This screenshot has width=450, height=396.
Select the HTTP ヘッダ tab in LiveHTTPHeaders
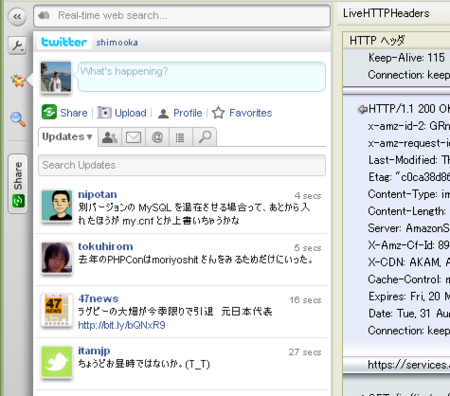tap(377, 41)
